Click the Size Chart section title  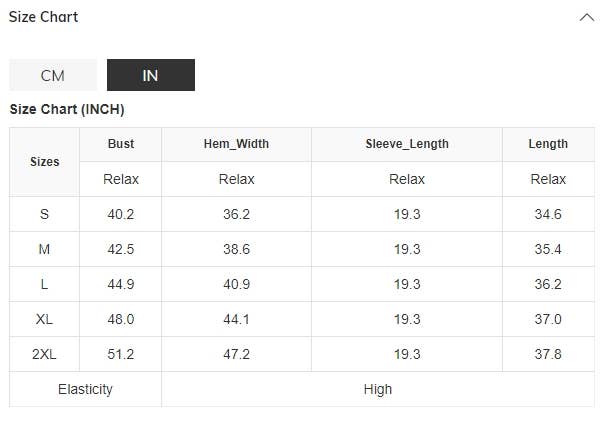pyautogui.click(x=43, y=17)
